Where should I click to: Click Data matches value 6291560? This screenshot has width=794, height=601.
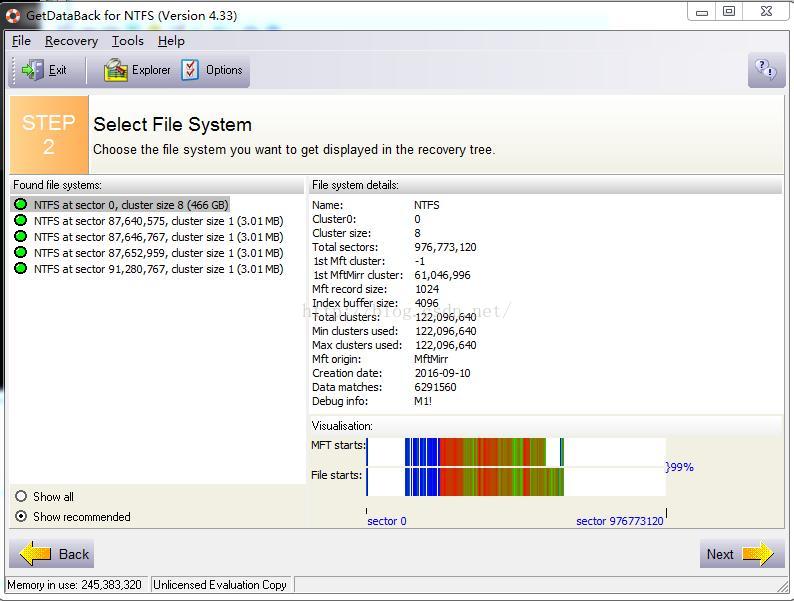click(435, 387)
